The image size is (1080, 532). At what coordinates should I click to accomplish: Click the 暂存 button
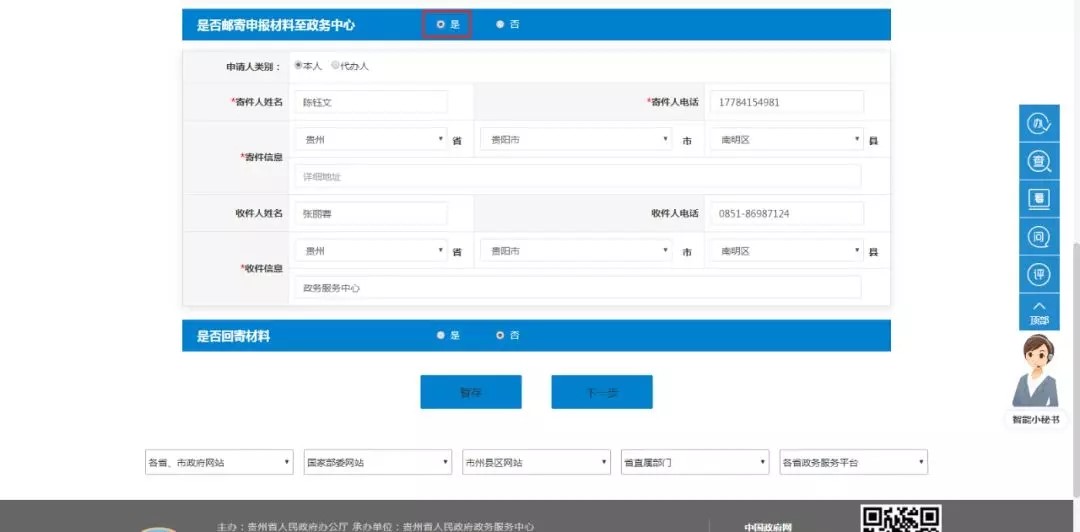tap(471, 392)
